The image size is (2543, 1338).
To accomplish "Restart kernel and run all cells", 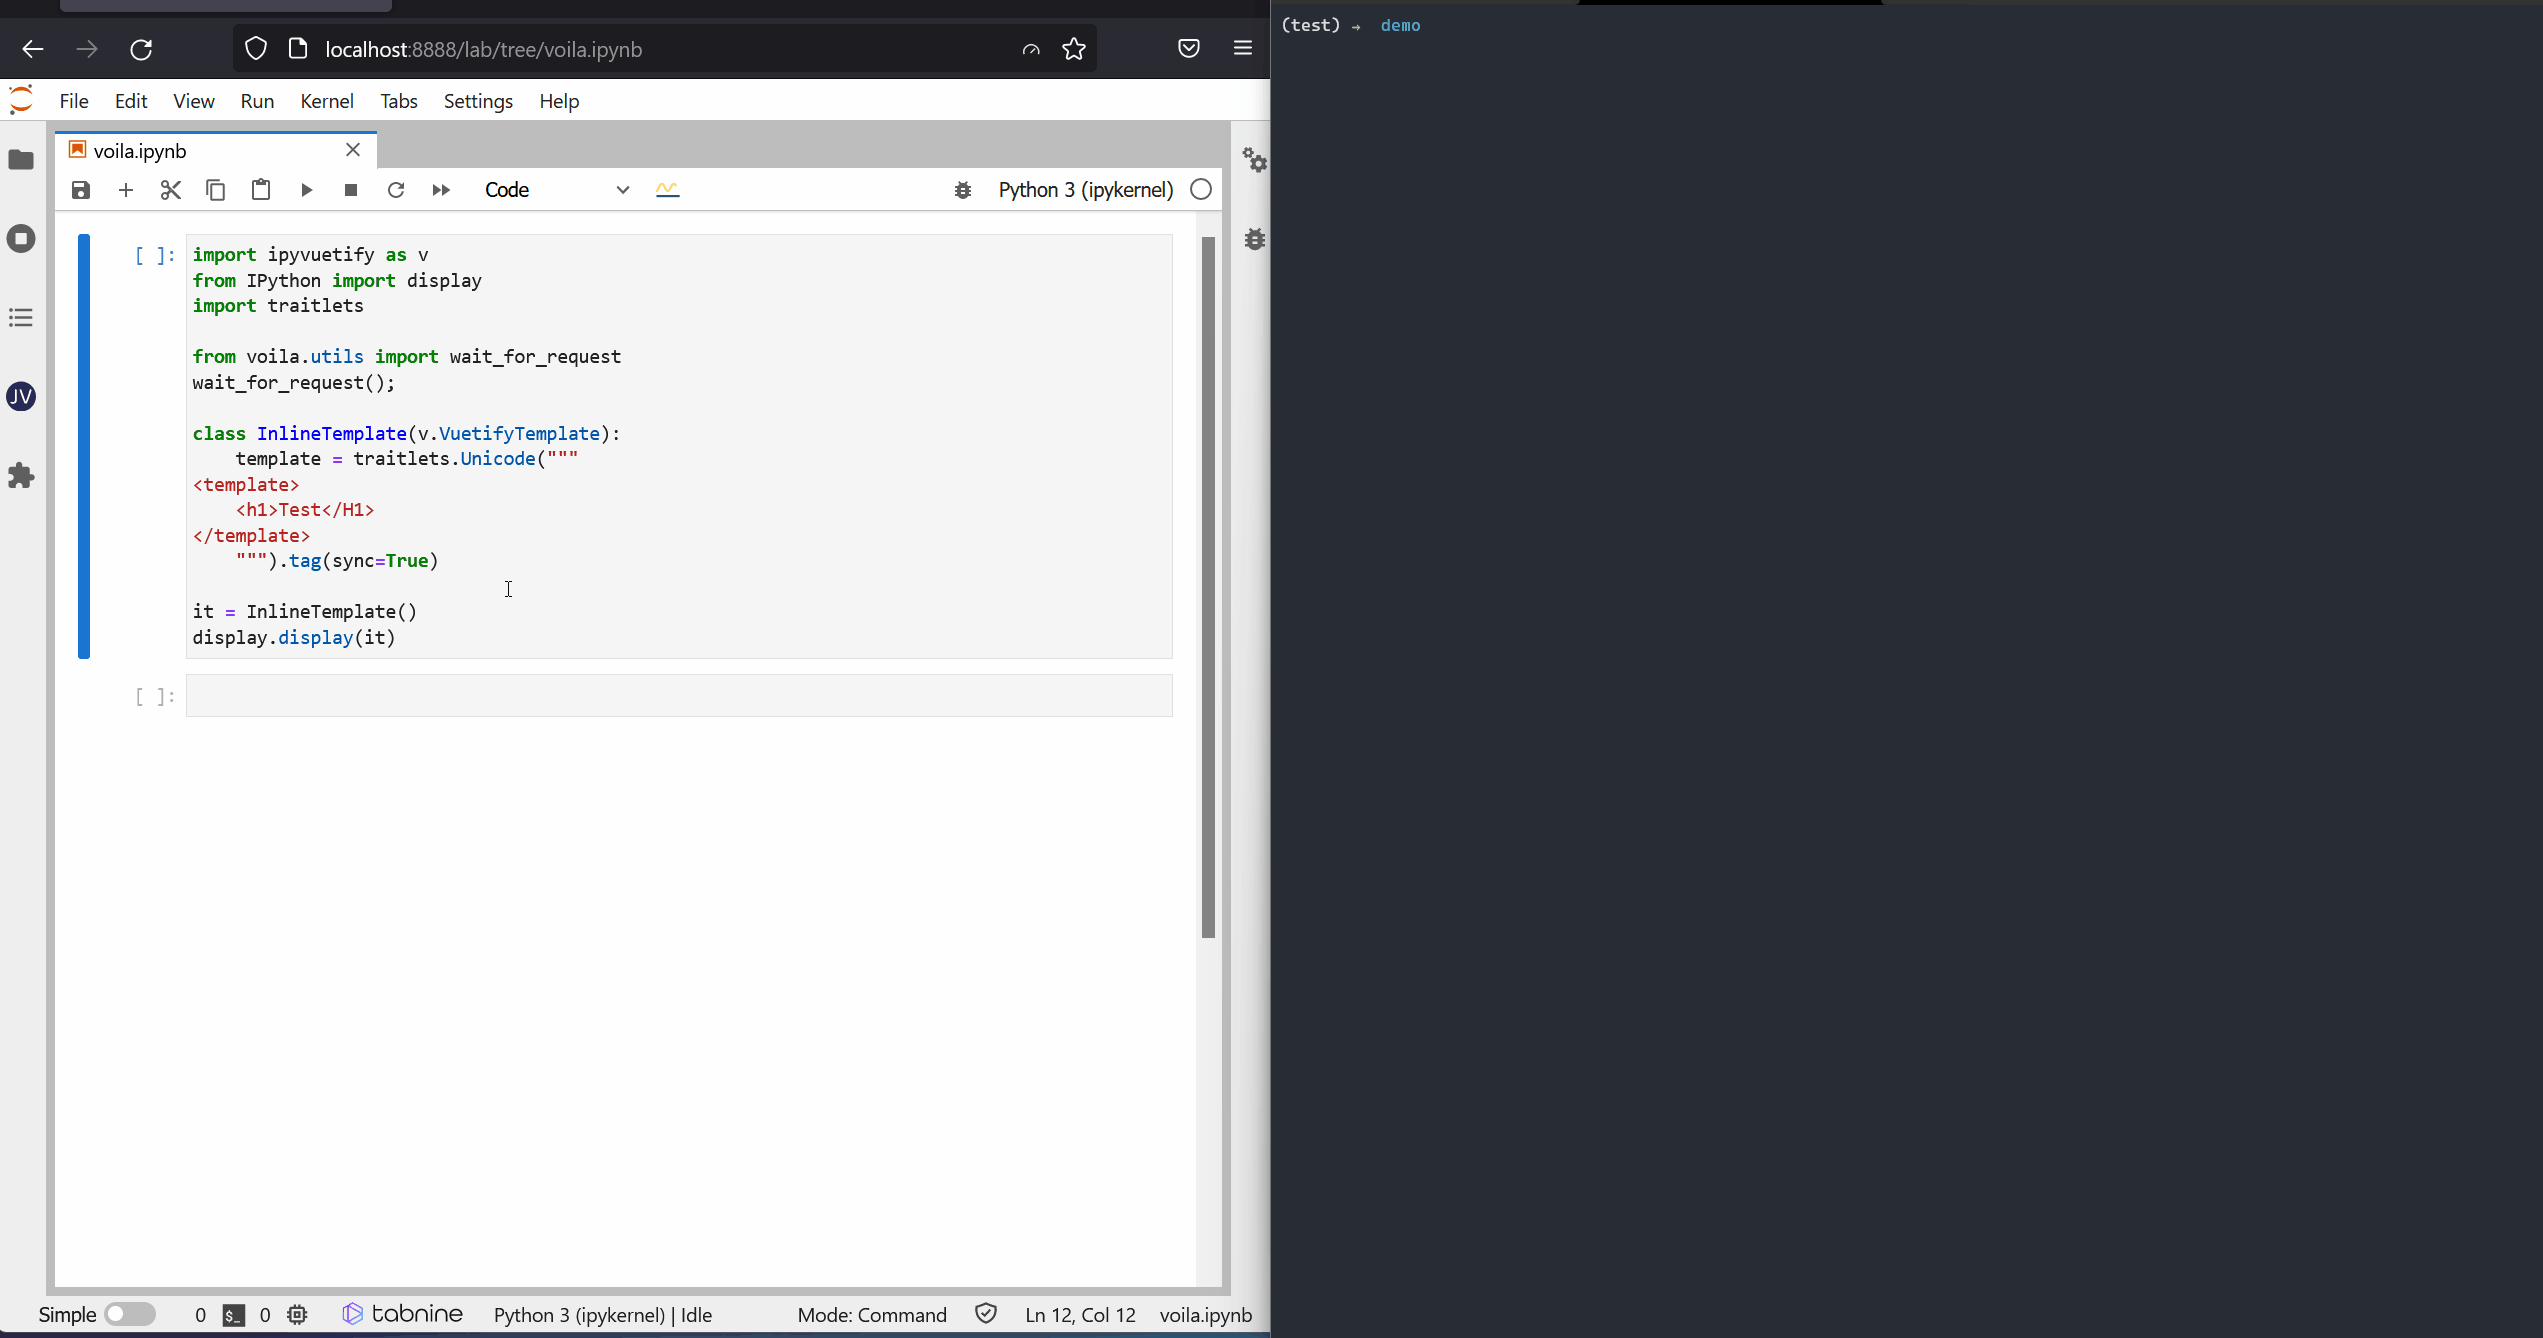I will 440,189.
